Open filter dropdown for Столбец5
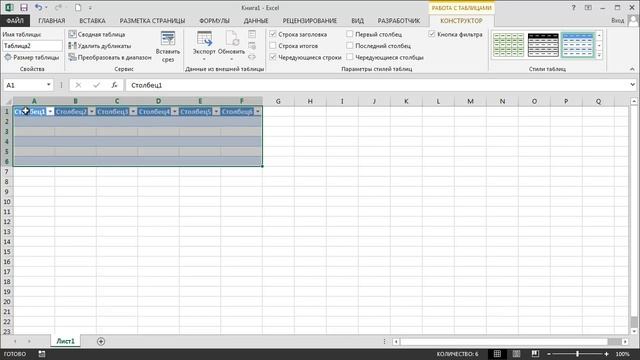Image resolution: width=640 pixels, height=360 pixels. pos(216,111)
